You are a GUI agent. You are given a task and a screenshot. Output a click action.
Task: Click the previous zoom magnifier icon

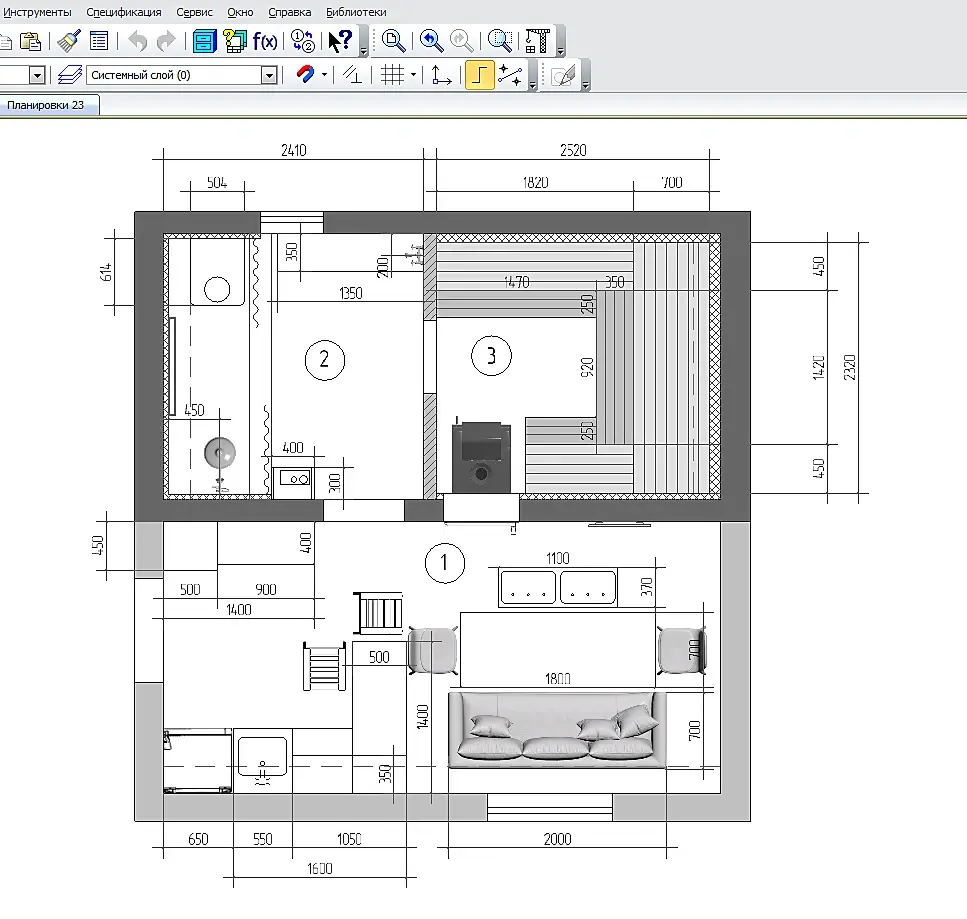pos(431,41)
